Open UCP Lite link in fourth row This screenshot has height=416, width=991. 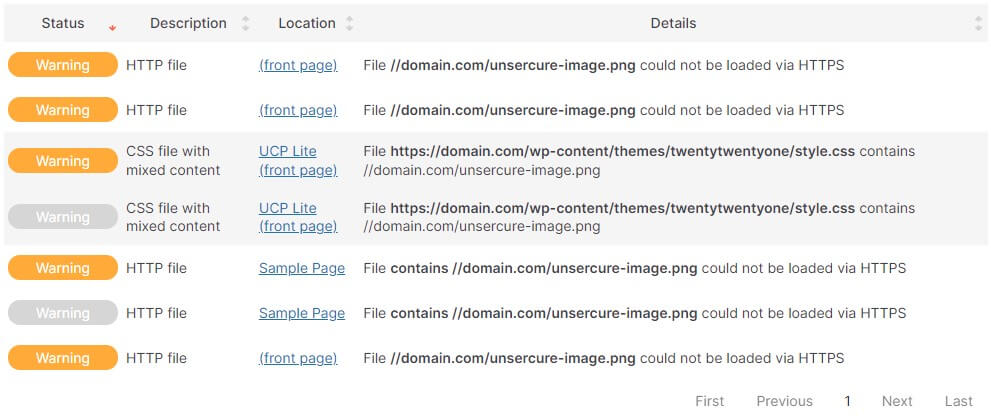pos(287,208)
